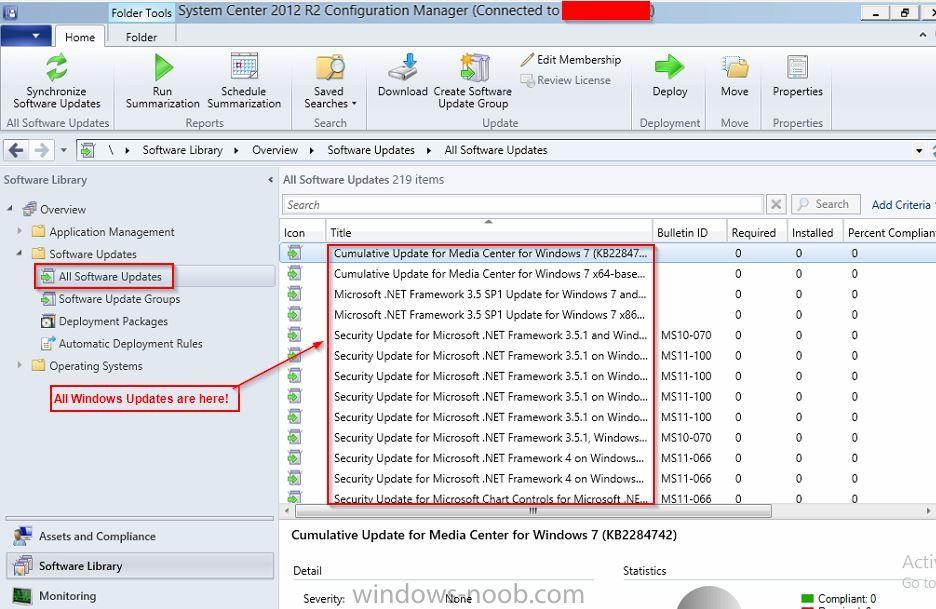This screenshot has height=609, width=936.
Task: Click Synchronize Software Updates icon
Action: 57,67
